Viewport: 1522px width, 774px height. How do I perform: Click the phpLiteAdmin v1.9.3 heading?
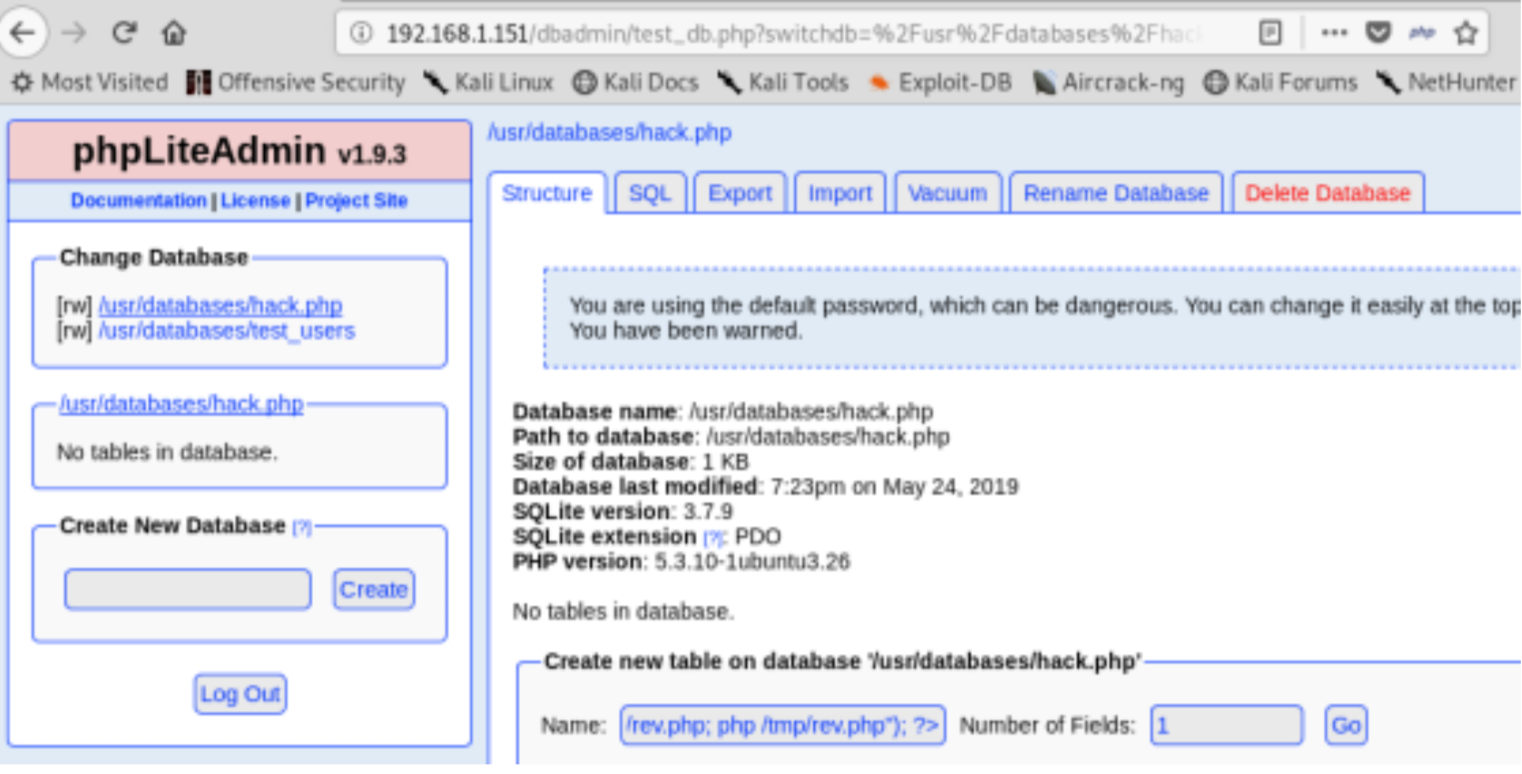click(239, 152)
